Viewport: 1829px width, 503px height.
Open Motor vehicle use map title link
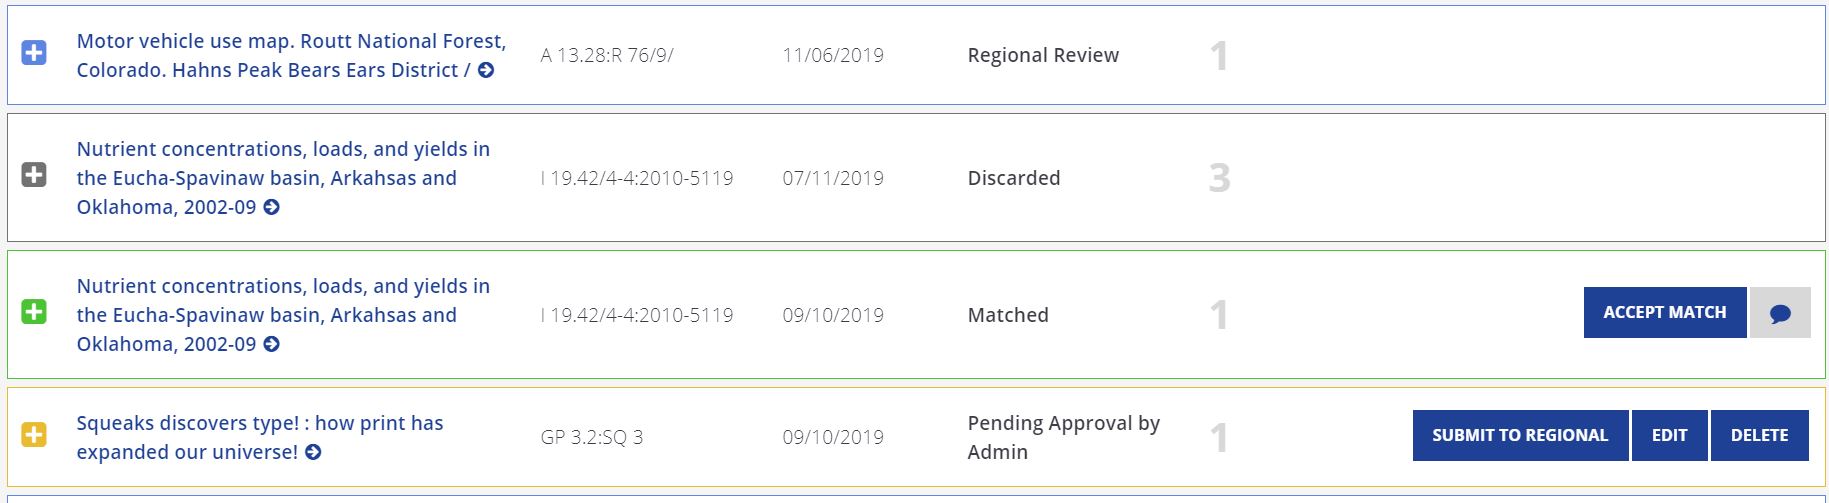[291, 55]
